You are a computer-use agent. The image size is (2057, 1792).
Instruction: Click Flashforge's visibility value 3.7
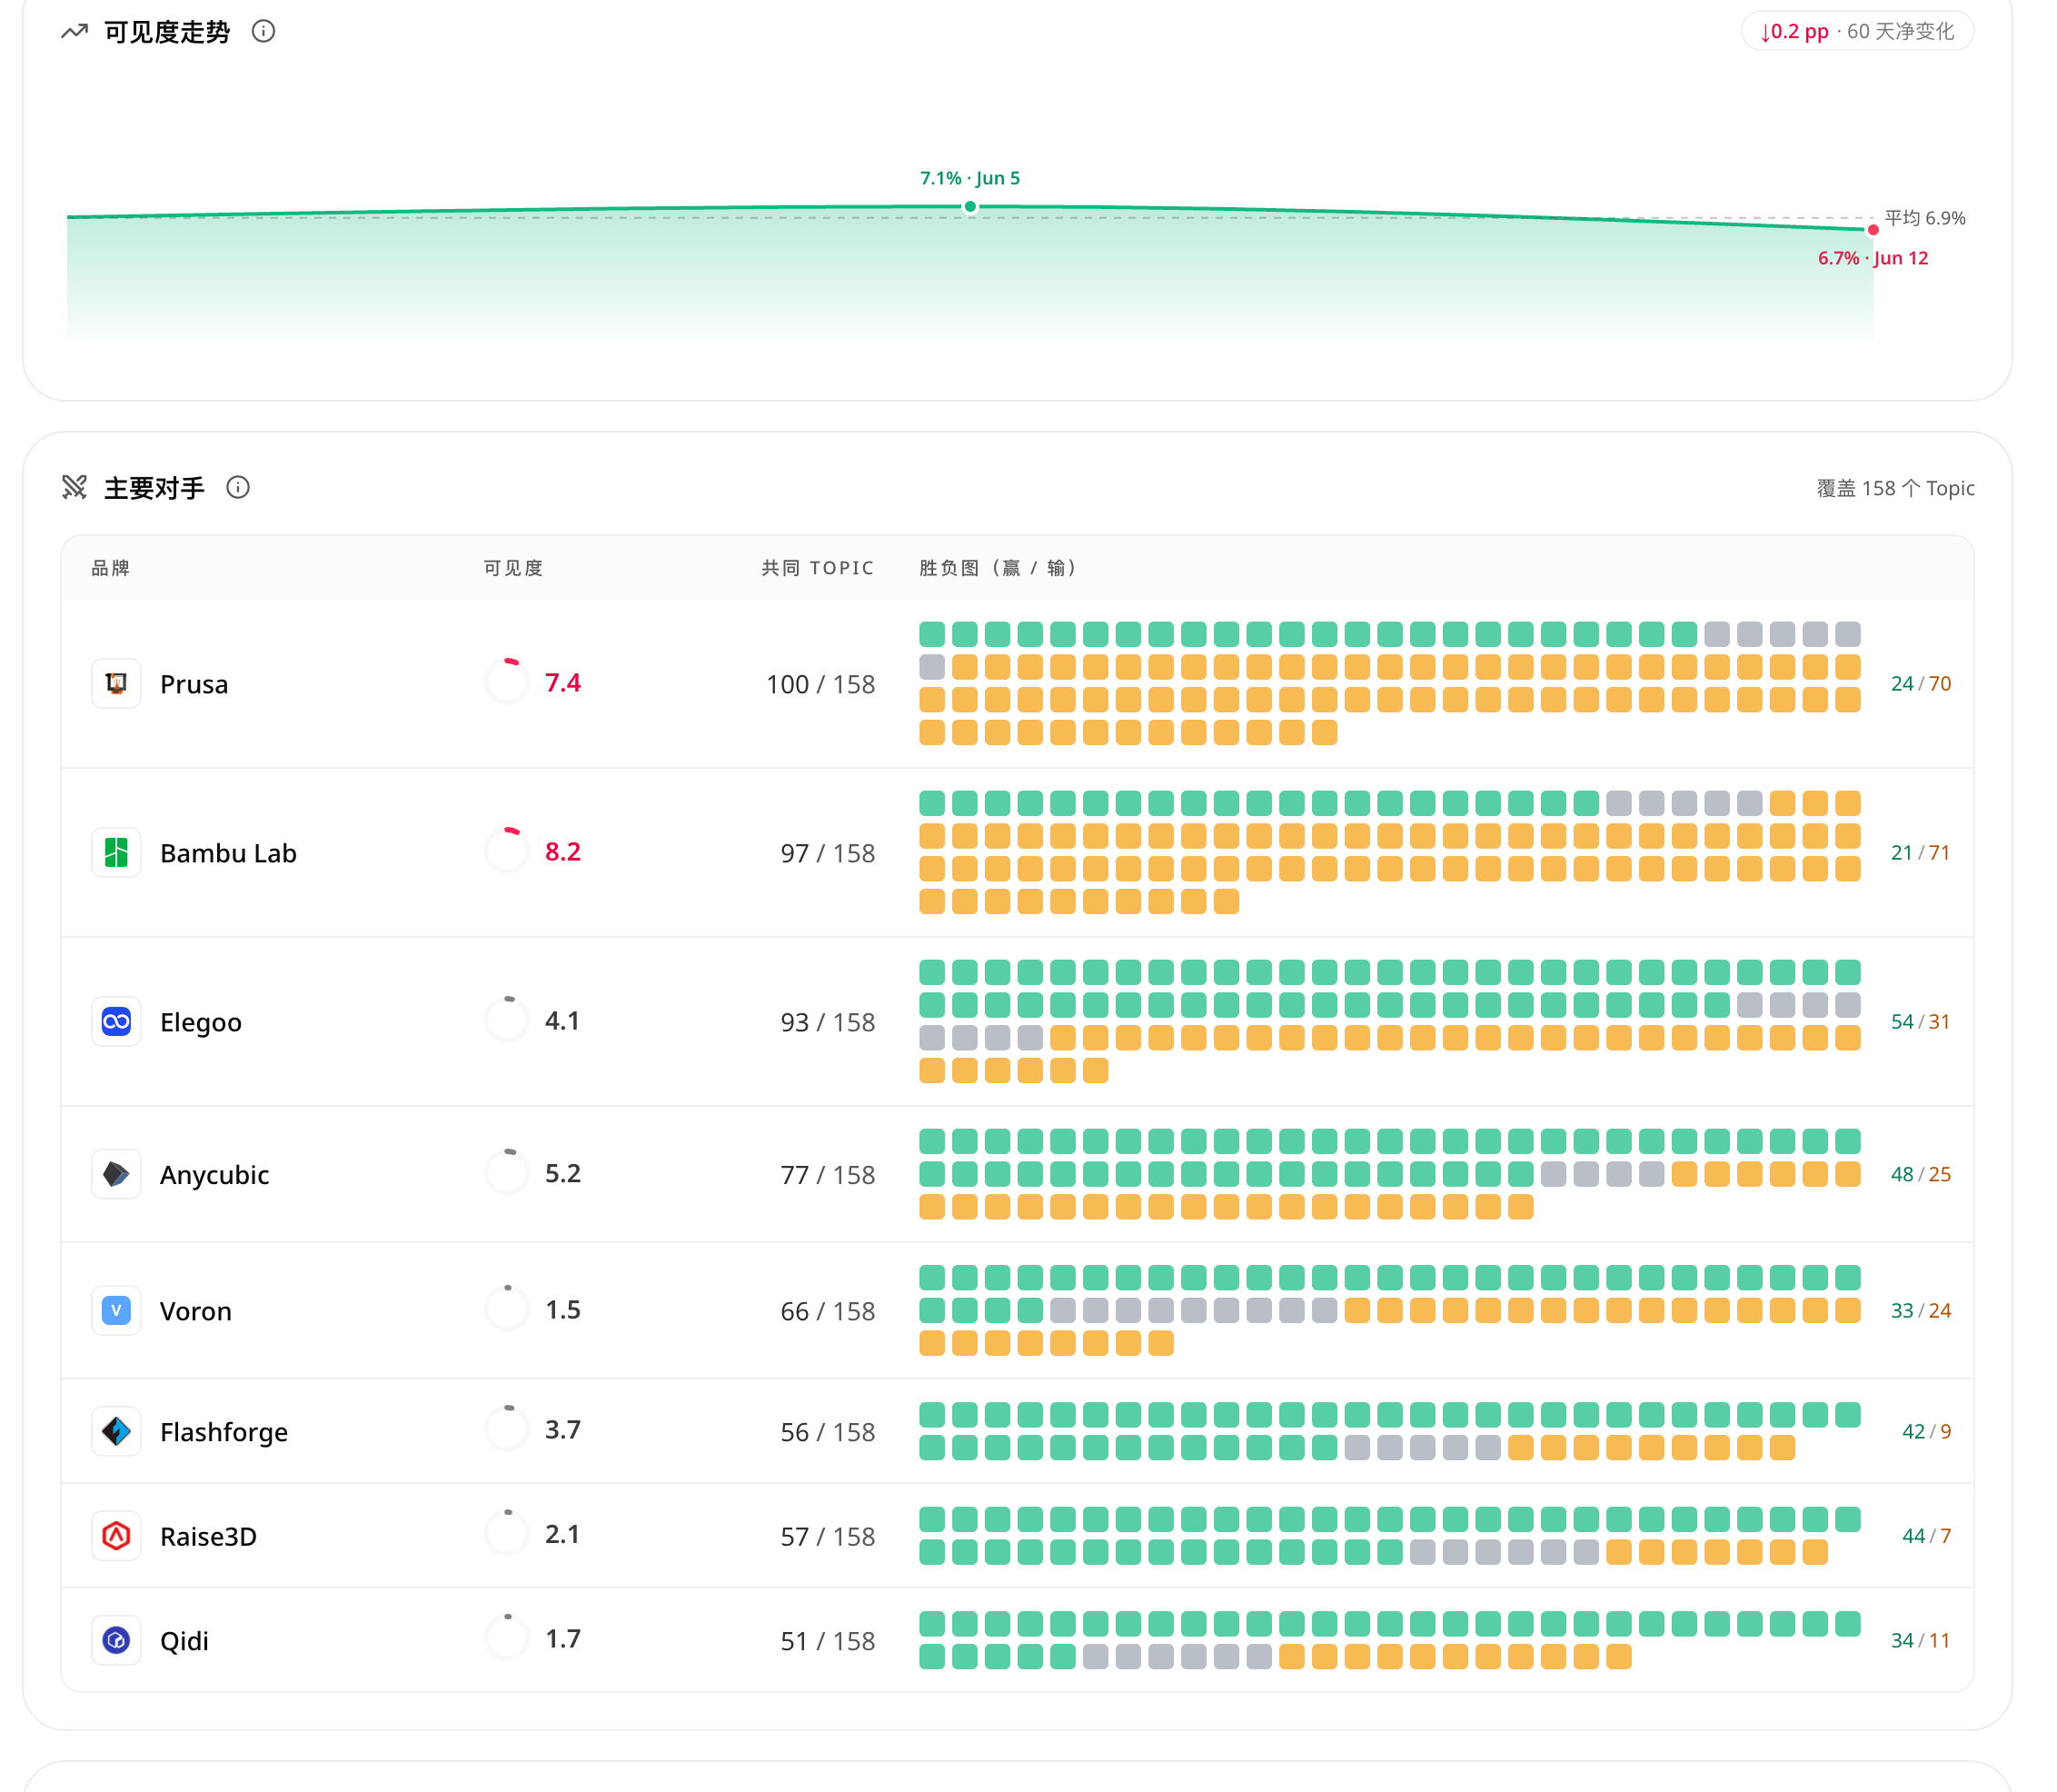(x=563, y=1429)
